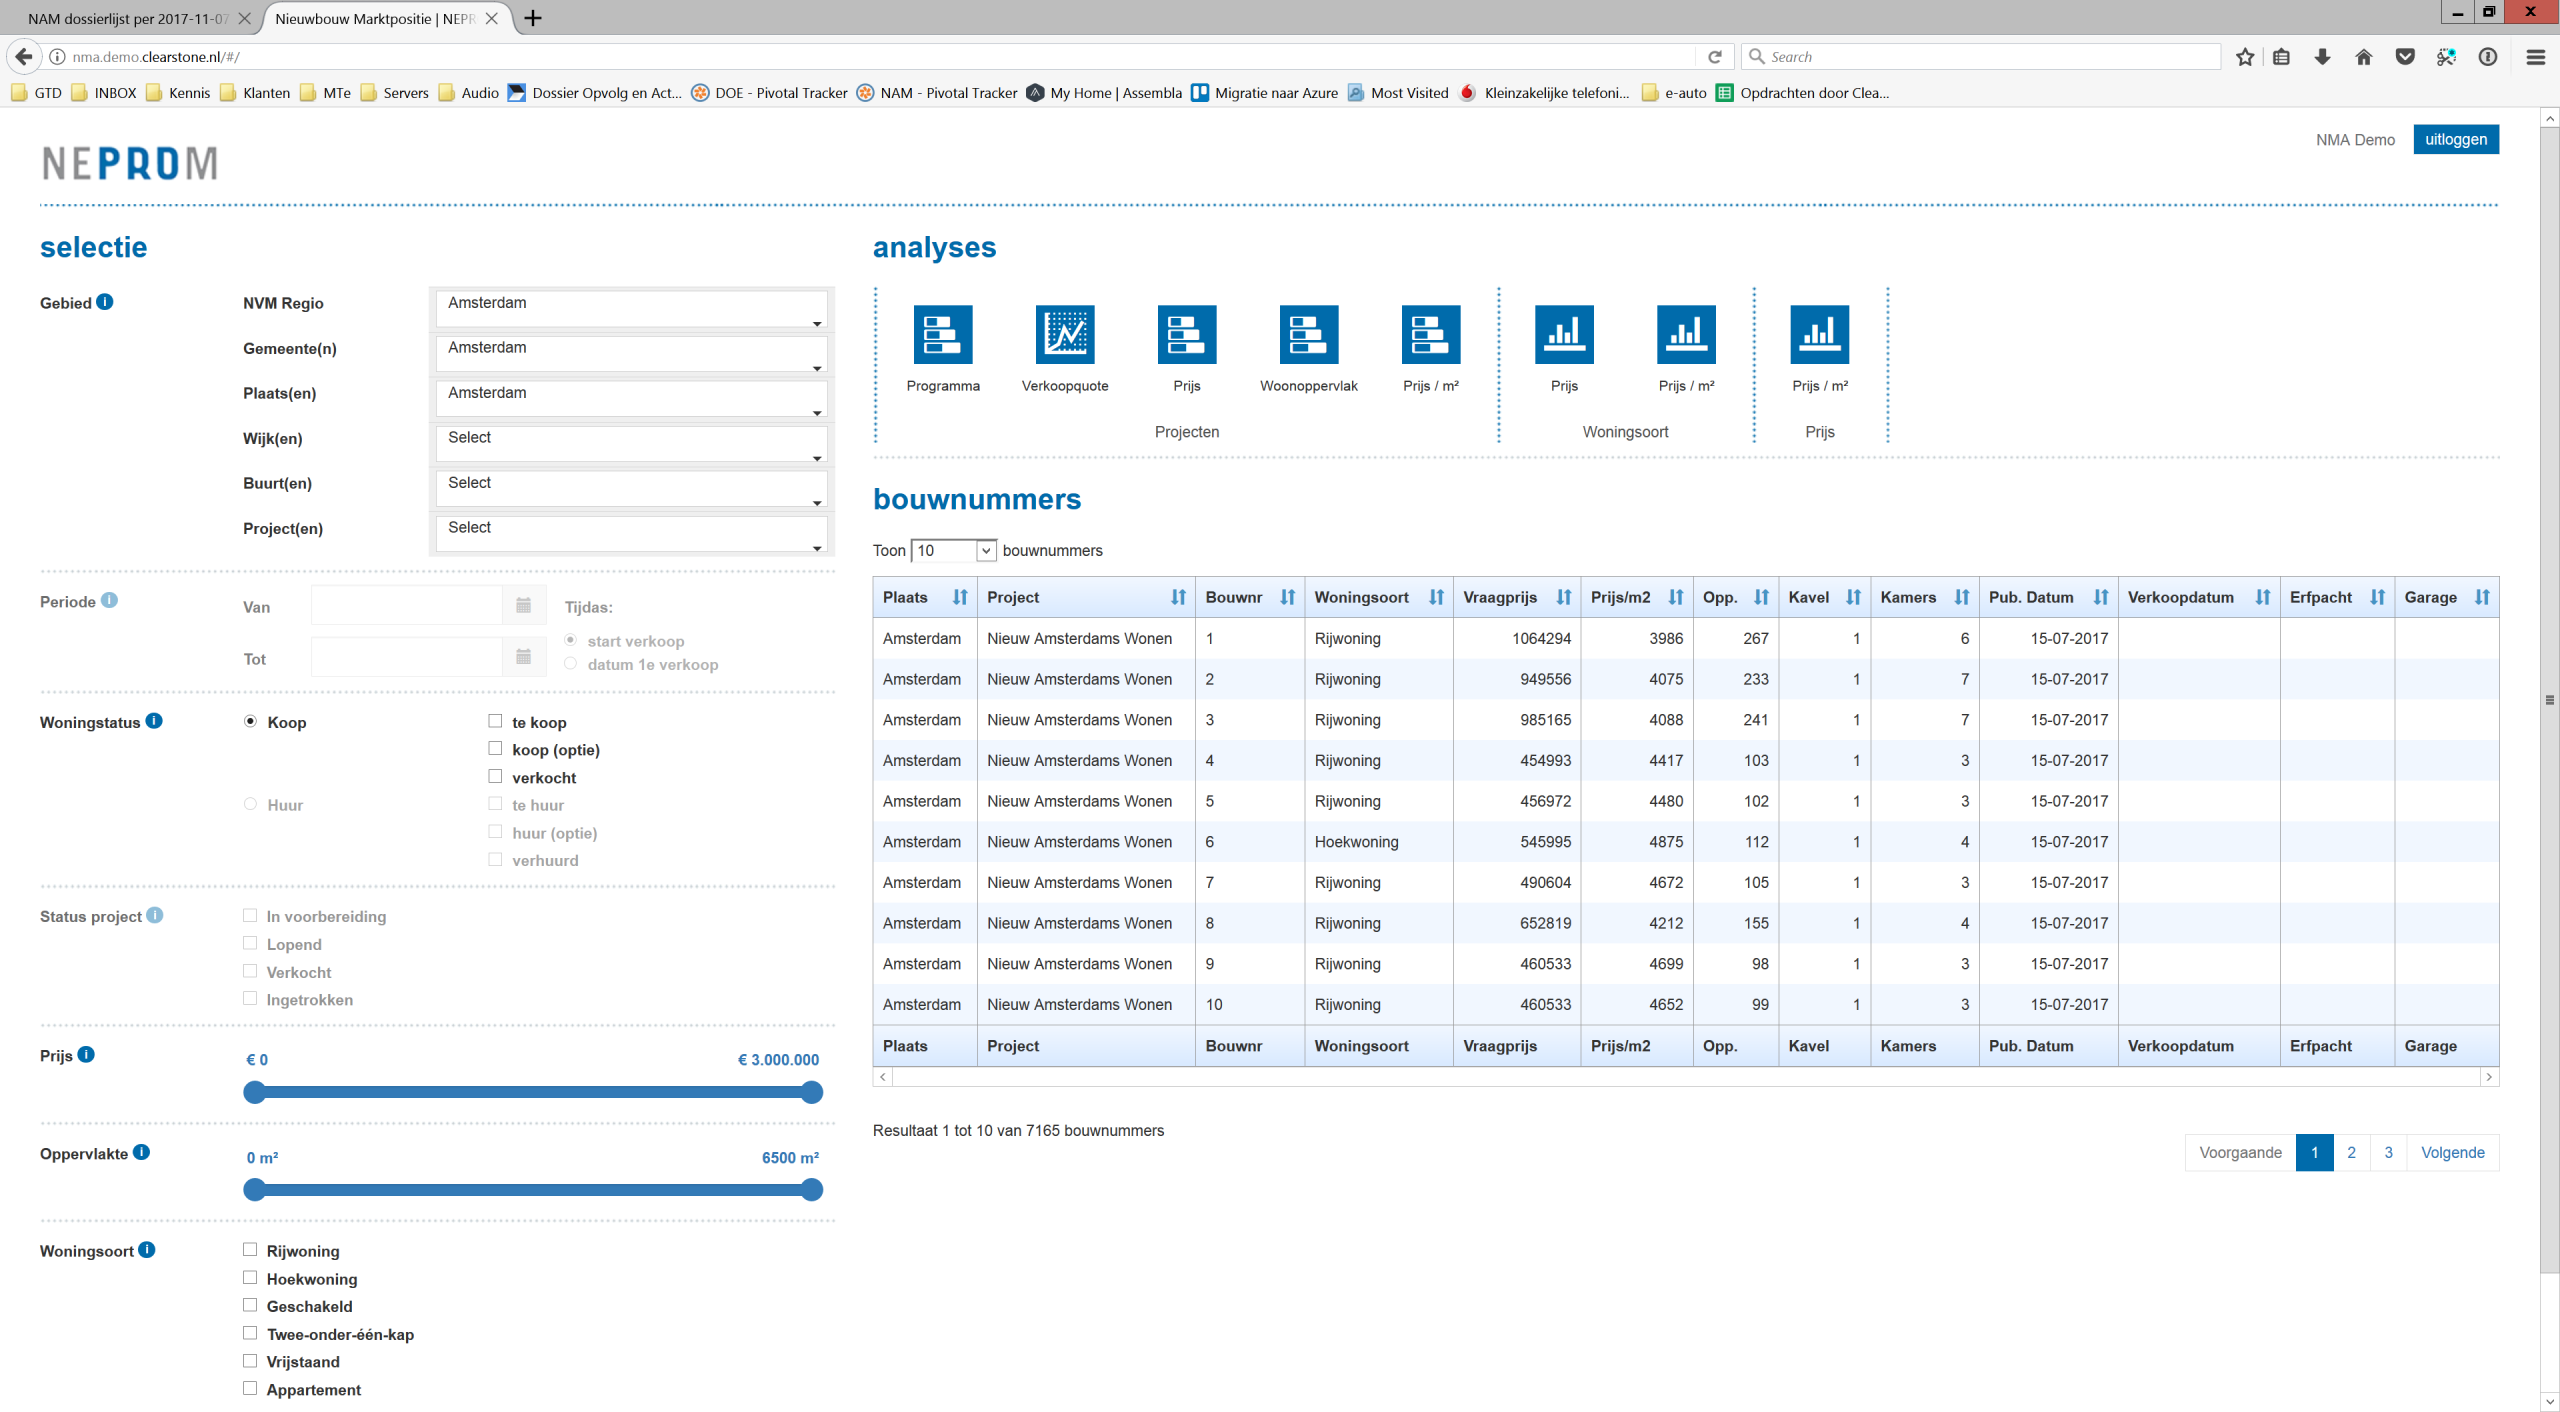Open the Woonoppervlak project analysis
This screenshot has height=1412, width=2560.
tap(1308, 334)
